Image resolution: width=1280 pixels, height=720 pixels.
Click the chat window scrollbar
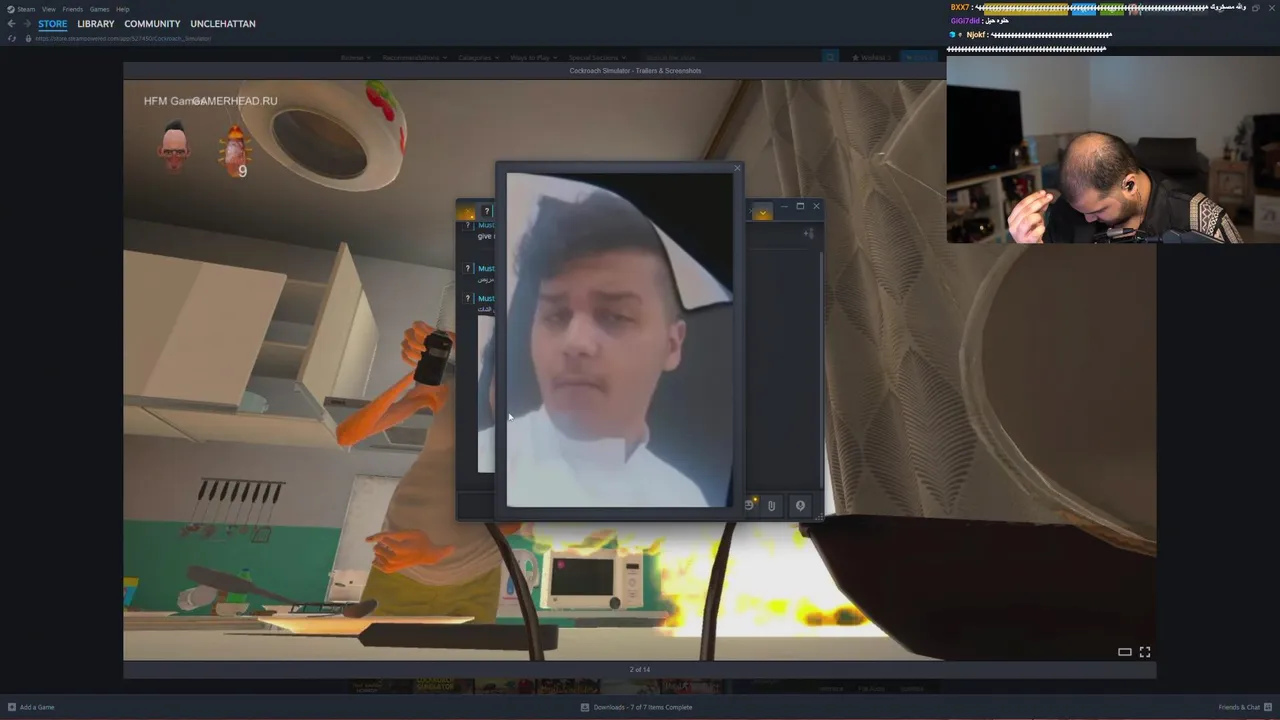point(821,370)
